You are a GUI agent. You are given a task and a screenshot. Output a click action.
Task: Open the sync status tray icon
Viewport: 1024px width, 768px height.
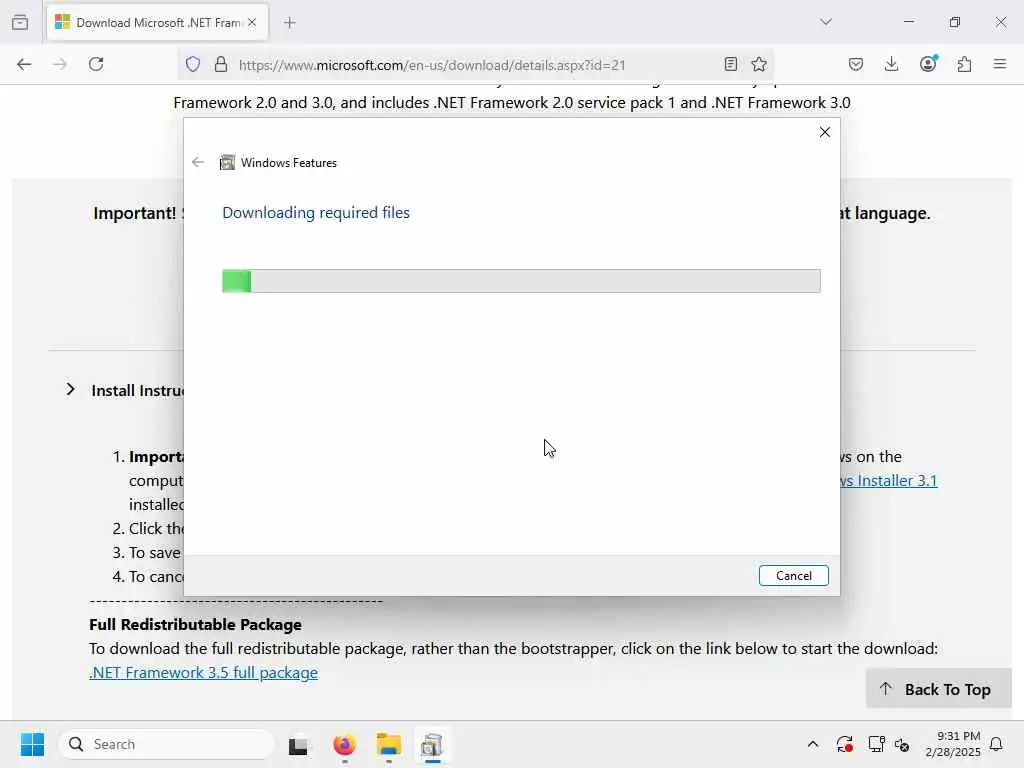[844, 744]
